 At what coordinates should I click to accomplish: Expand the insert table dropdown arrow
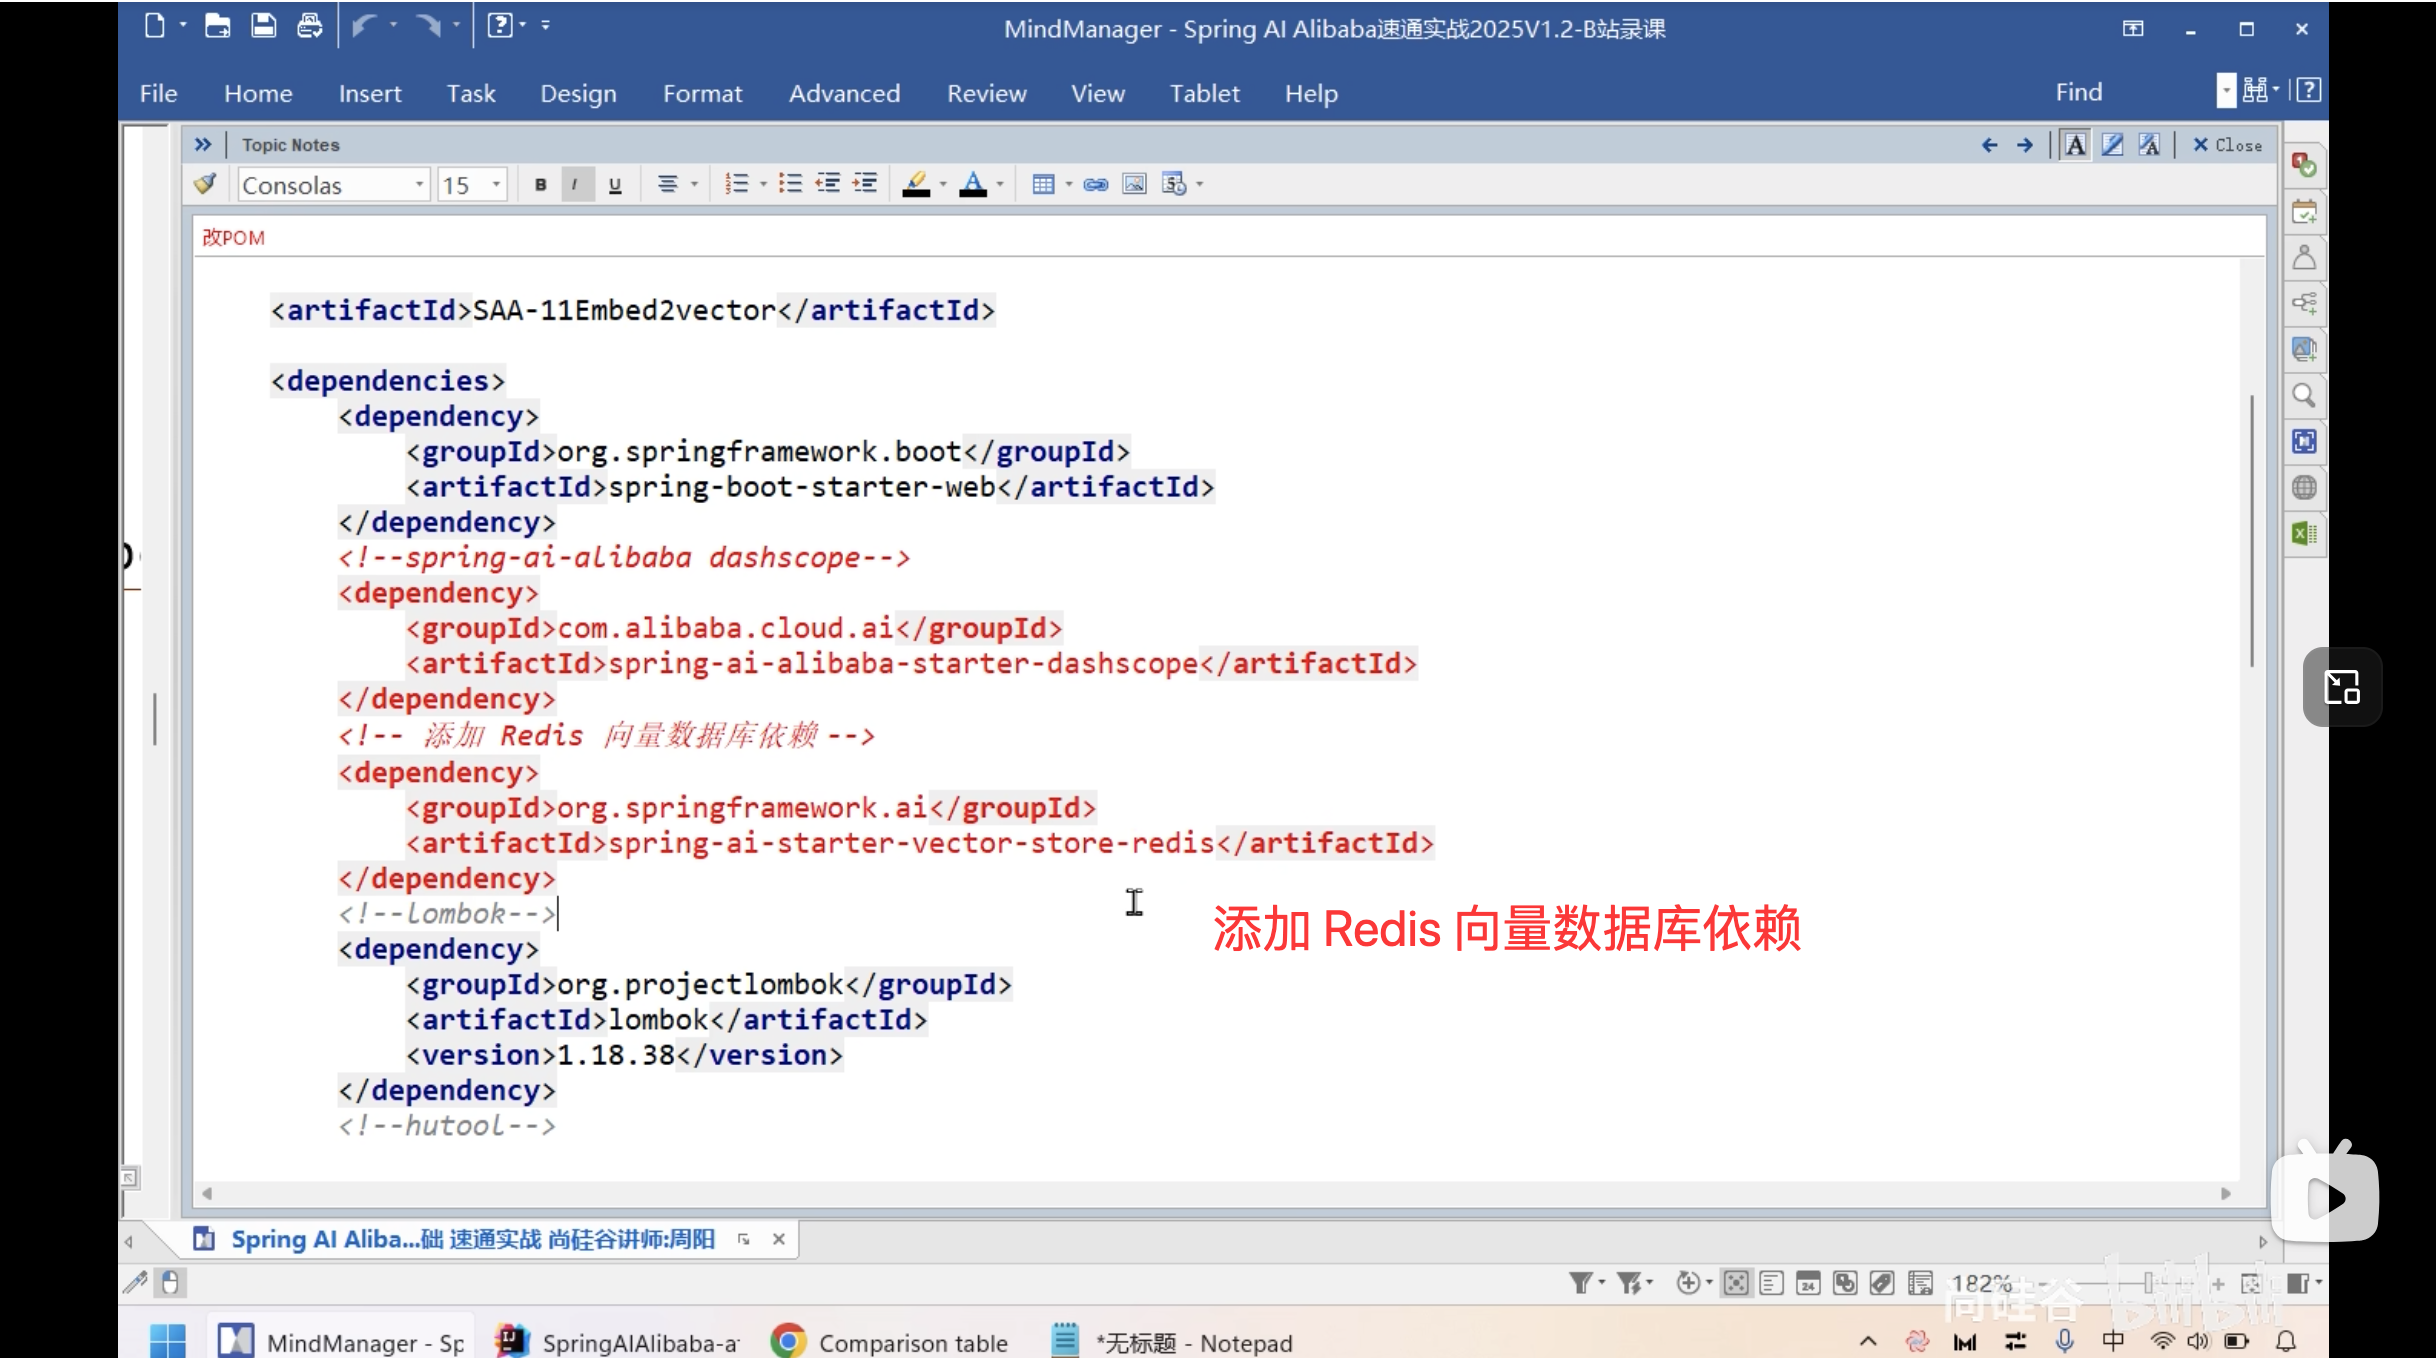pos(1068,184)
